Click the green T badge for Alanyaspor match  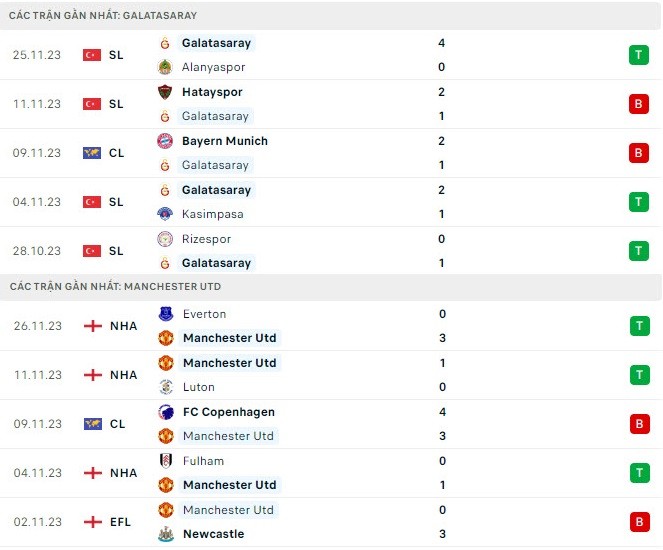pyautogui.click(x=639, y=55)
